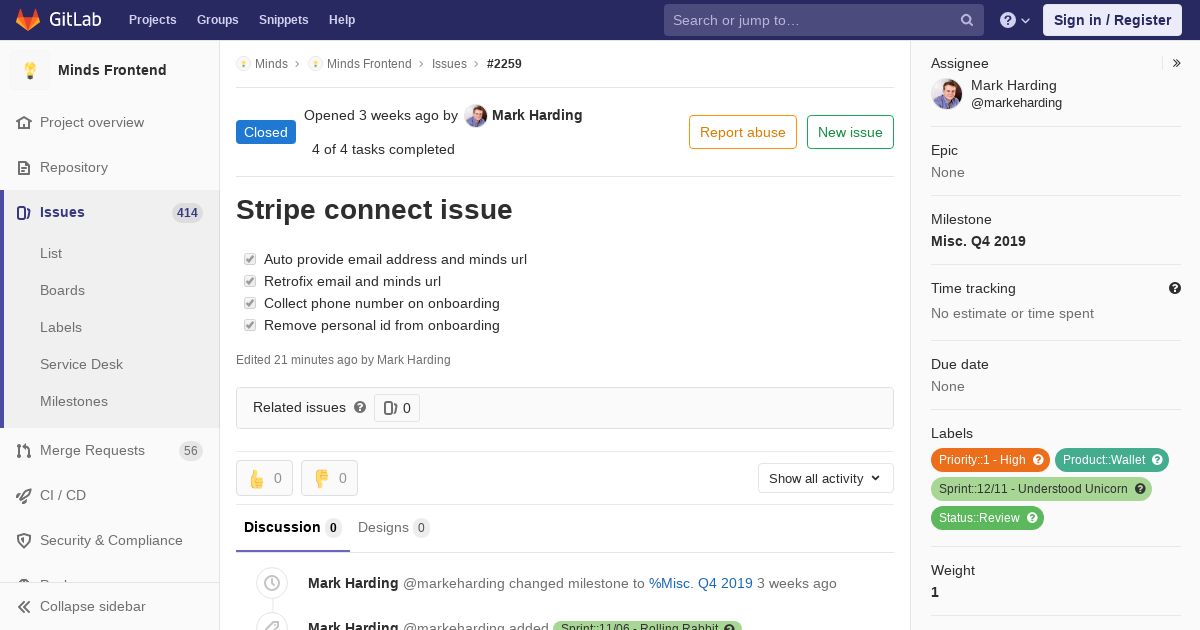This screenshot has width=1200, height=630.
Task: Click the Merge Requests 56 count badge
Action: pyautogui.click(x=191, y=451)
